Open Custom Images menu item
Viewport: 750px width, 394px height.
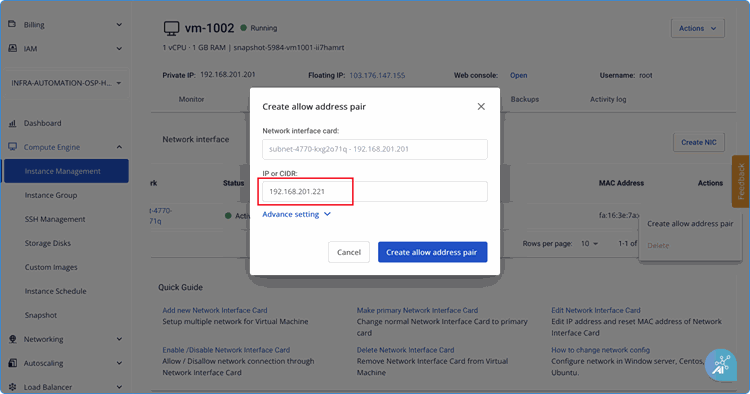[51, 267]
